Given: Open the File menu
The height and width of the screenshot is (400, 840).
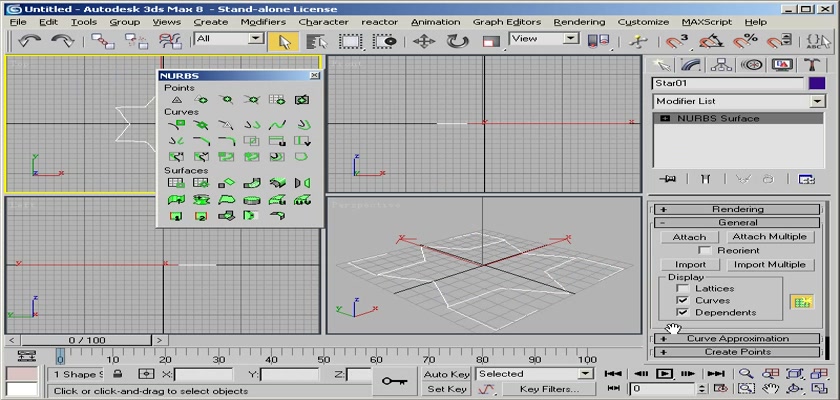Looking at the screenshot, I should click(x=18, y=22).
